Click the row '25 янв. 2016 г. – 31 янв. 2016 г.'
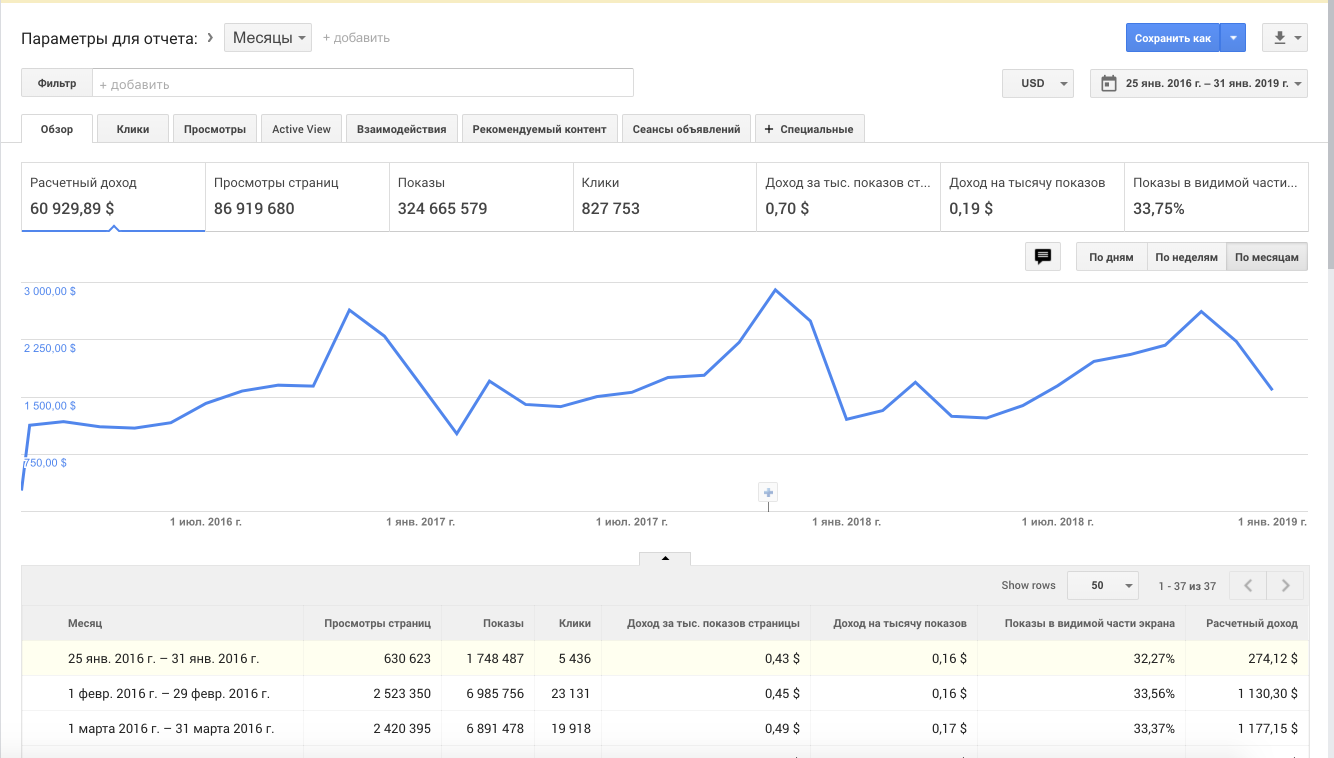 click(665, 659)
